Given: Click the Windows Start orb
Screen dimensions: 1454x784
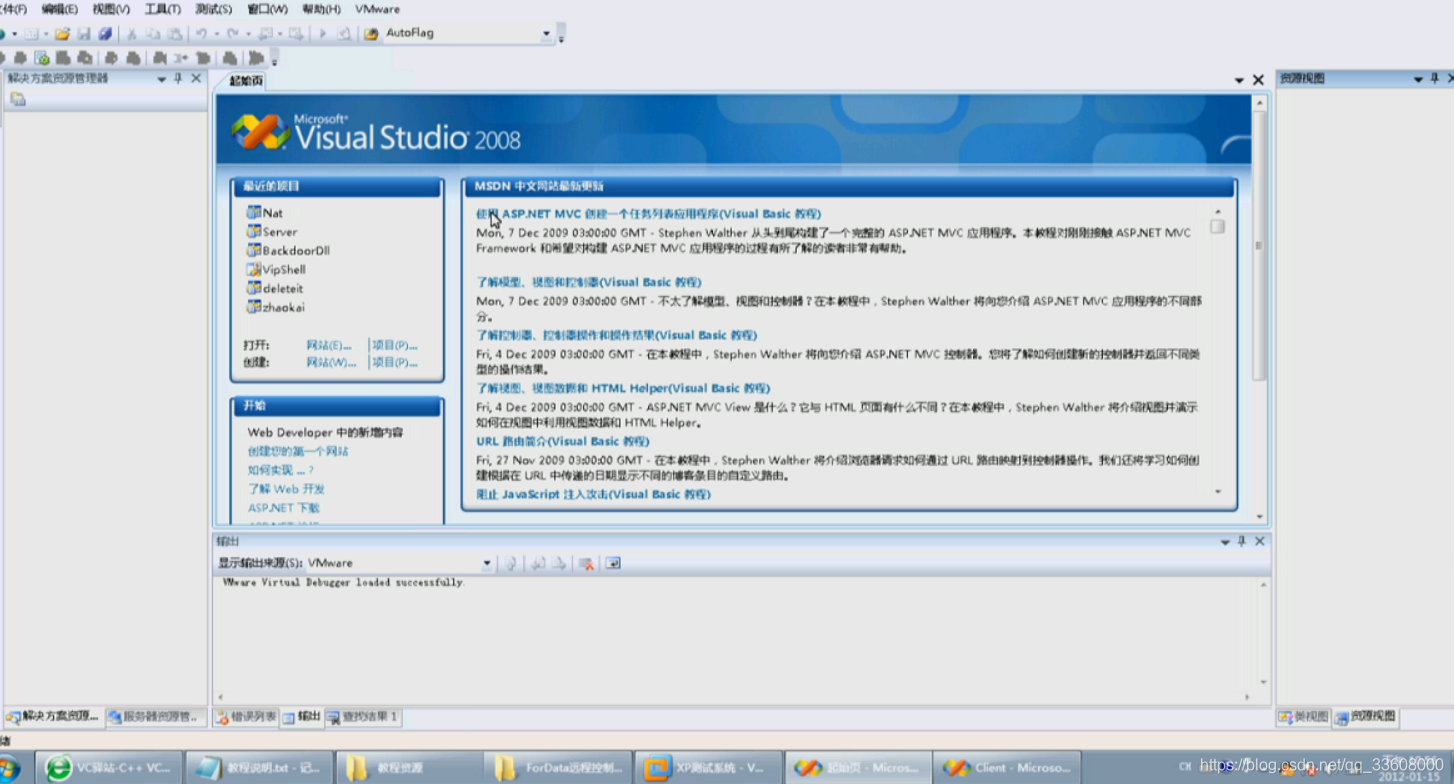Looking at the screenshot, I should coord(8,768).
